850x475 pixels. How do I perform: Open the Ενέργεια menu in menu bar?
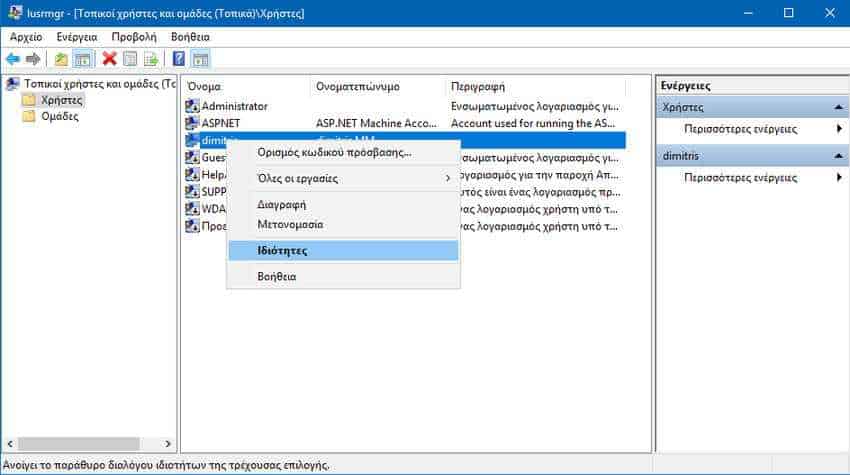point(77,37)
